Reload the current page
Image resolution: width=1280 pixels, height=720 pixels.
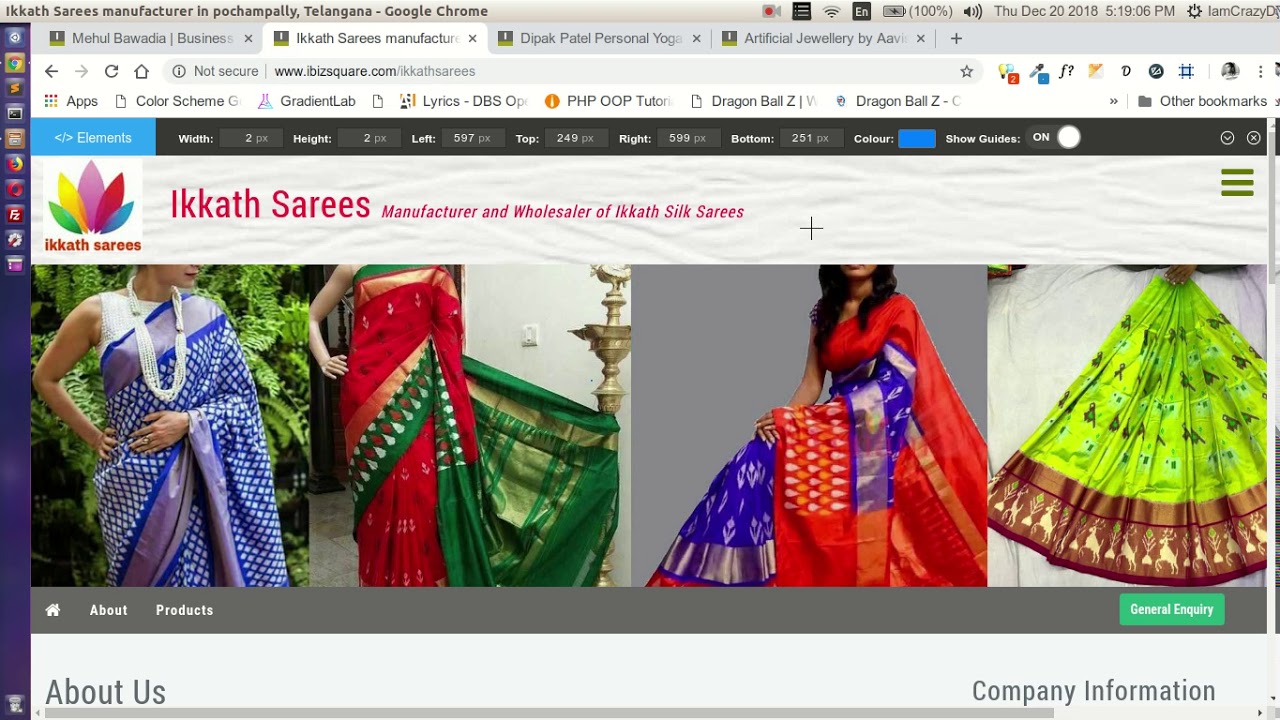click(112, 71)
